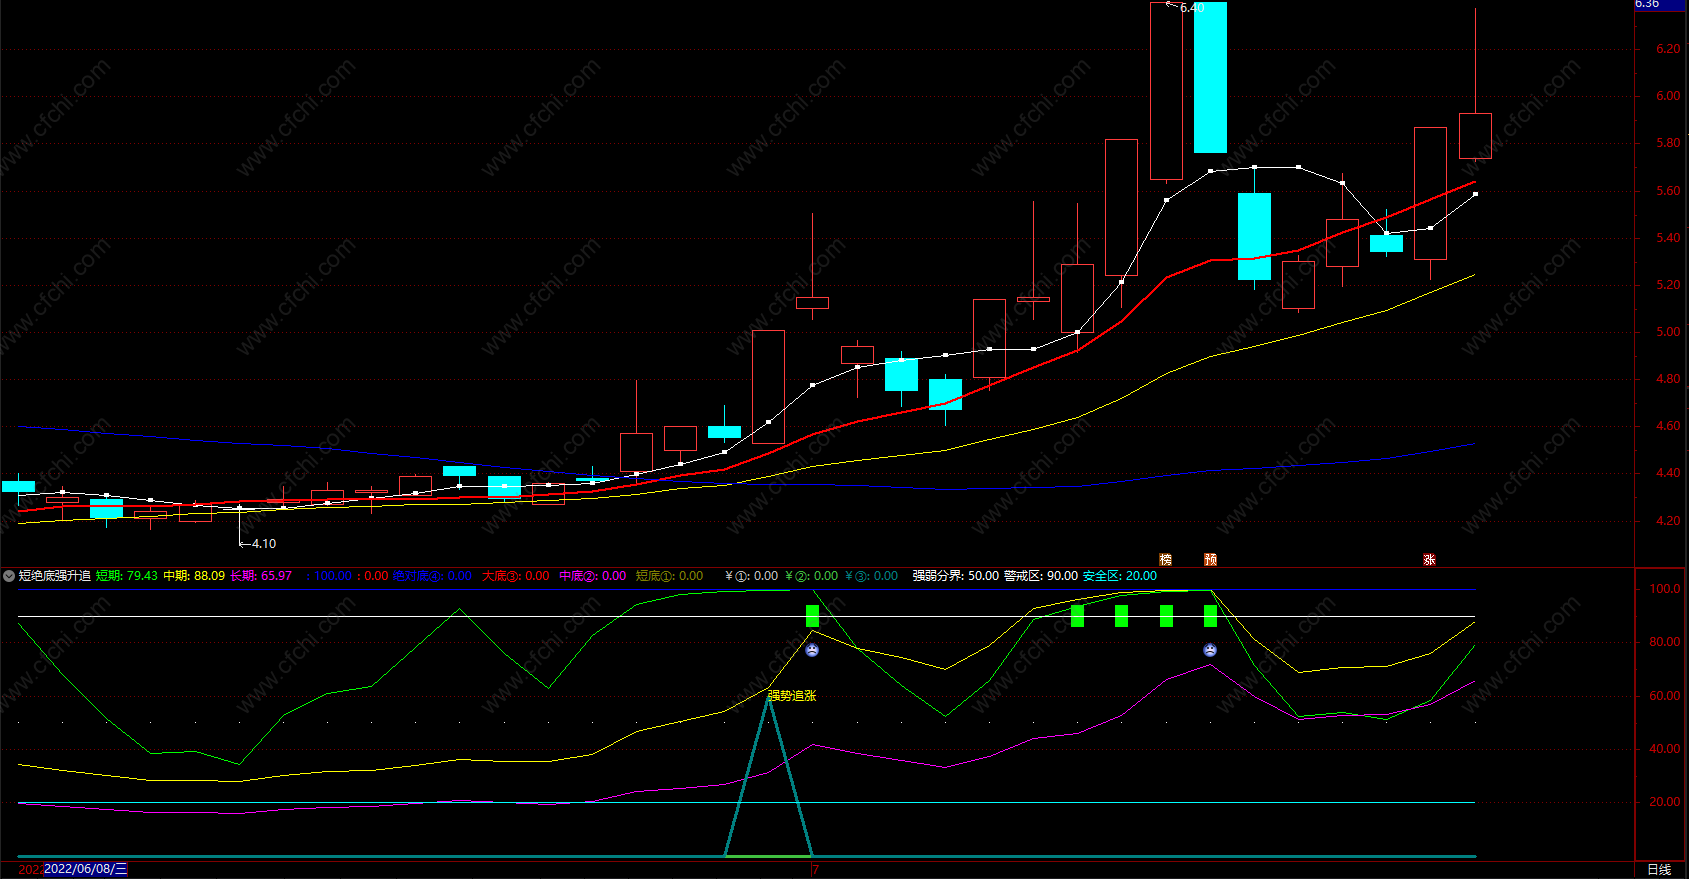The height and width of the screenshot is (879, 1689).
Task: Click the 4.10 low price label
Action: 264,544
